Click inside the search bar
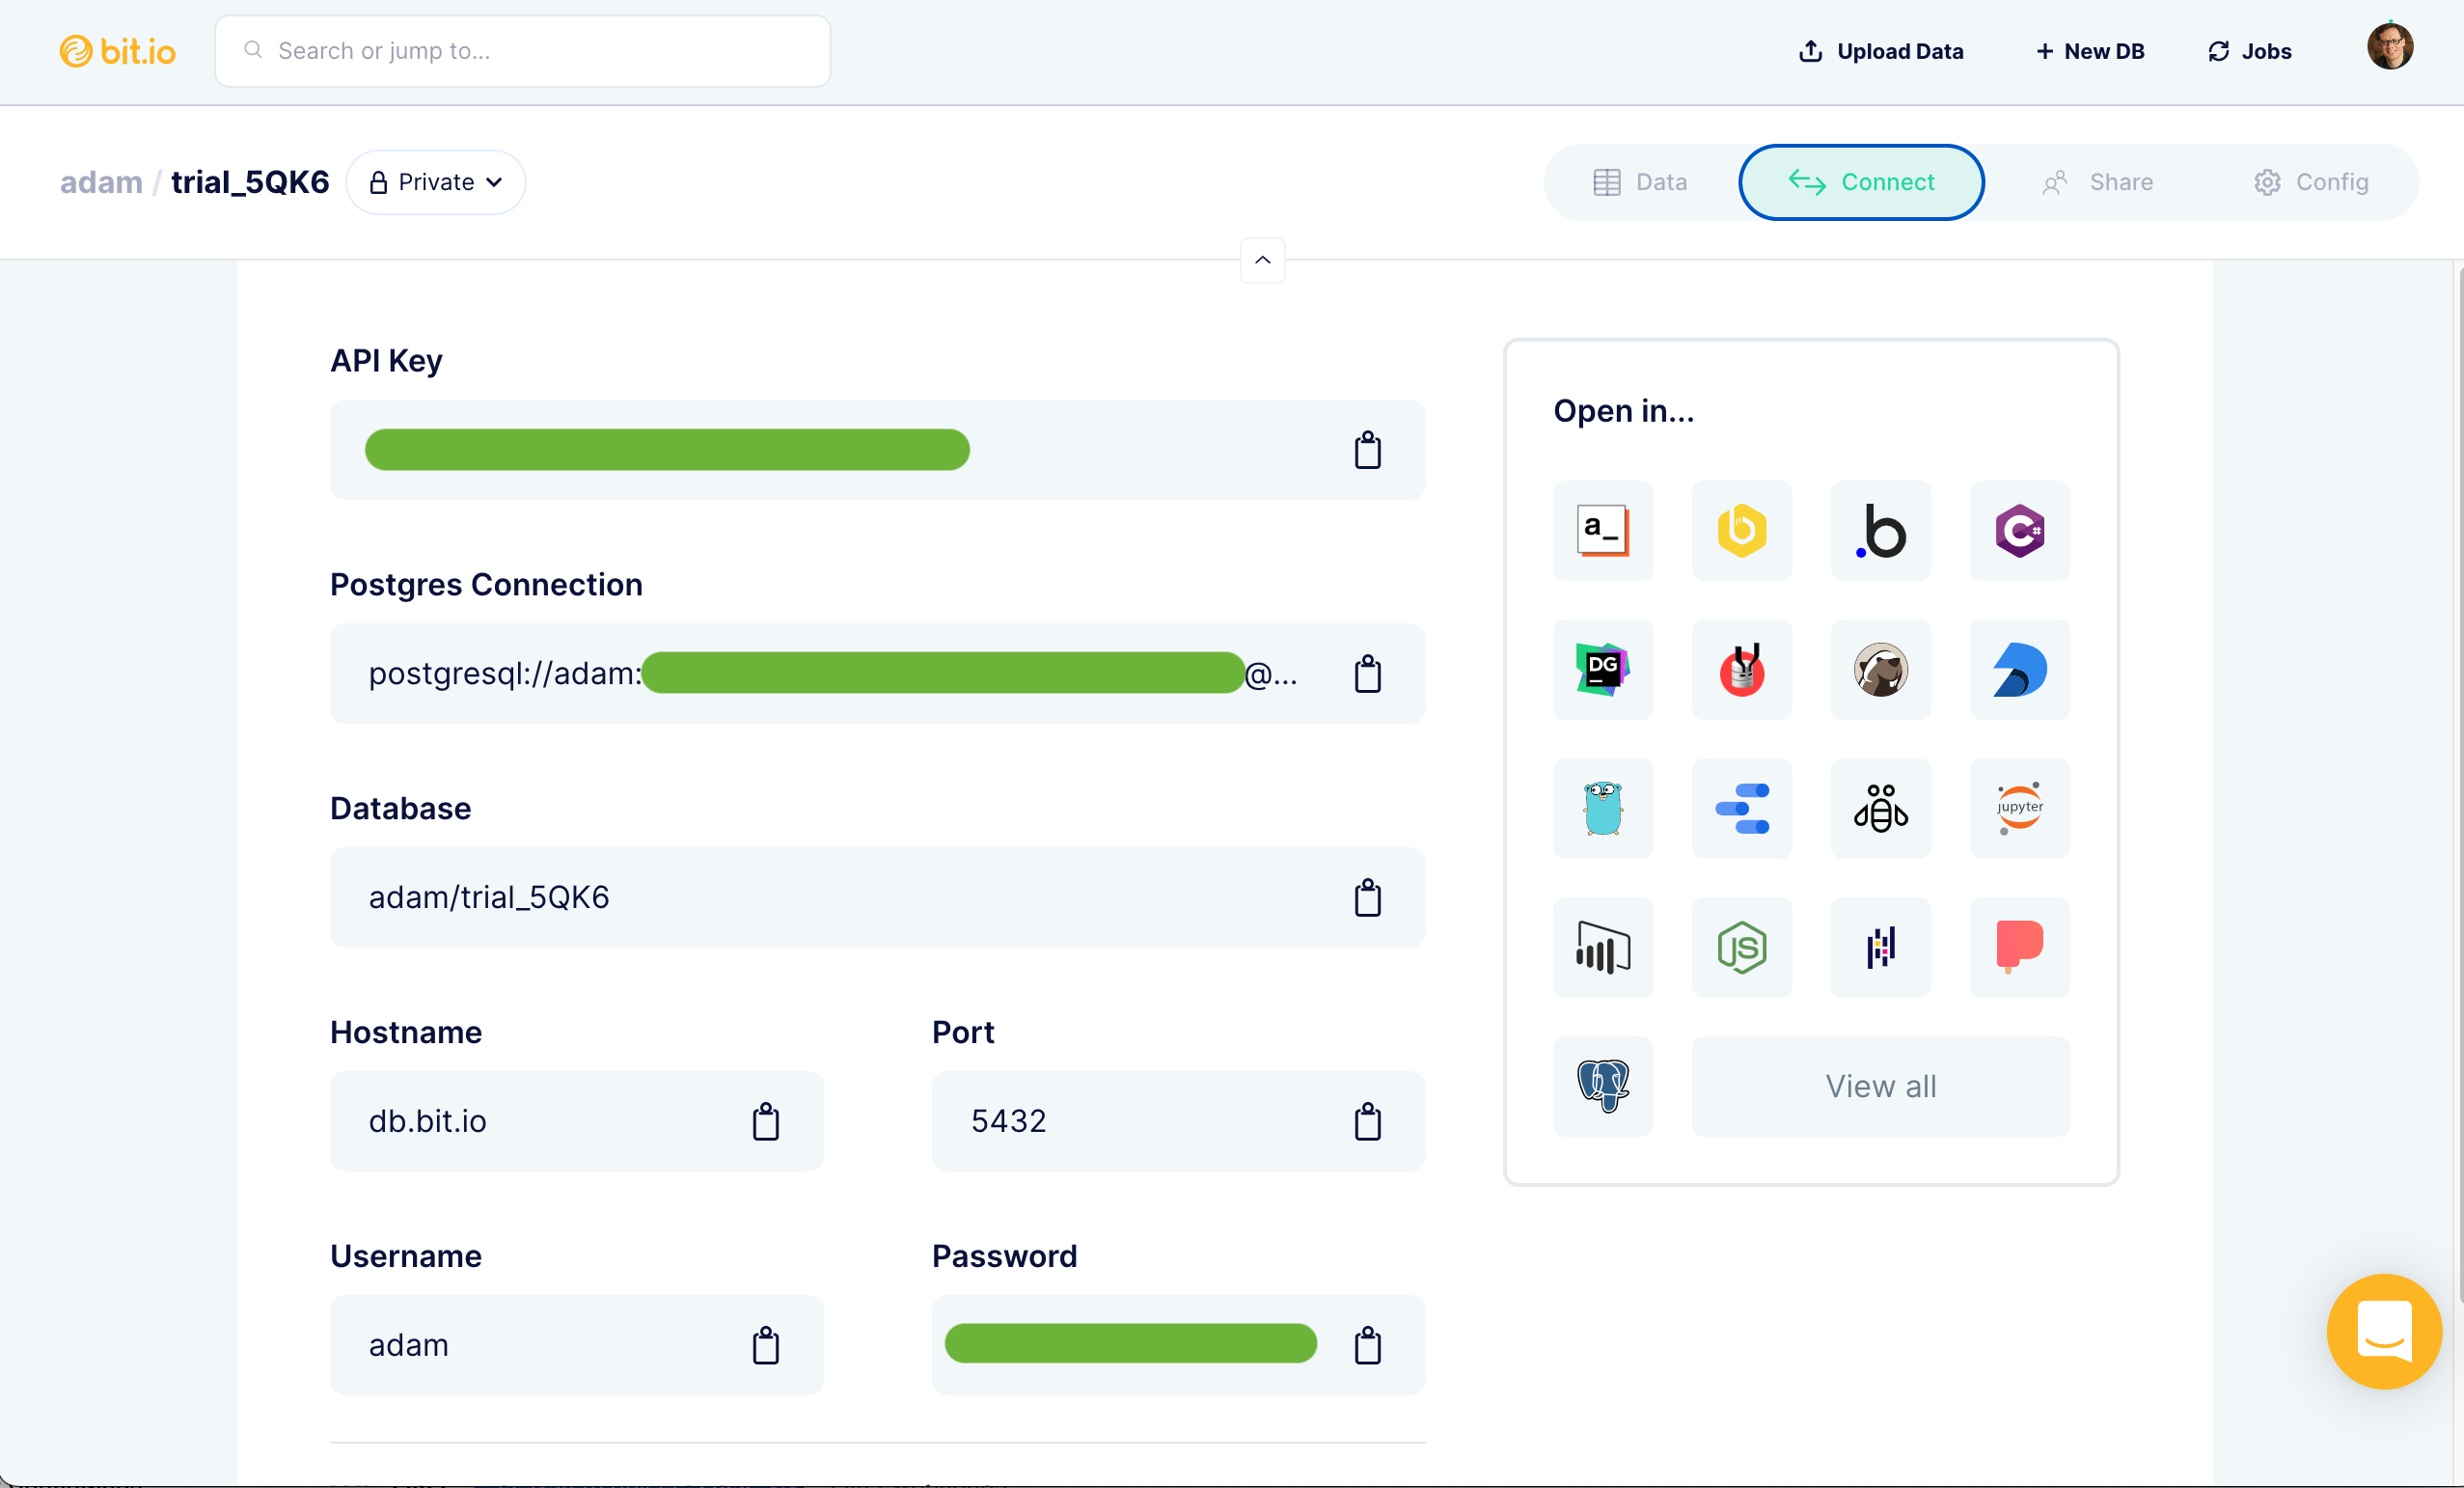This screenshot has height=1488, width=2464. click(x=522, y=50)
